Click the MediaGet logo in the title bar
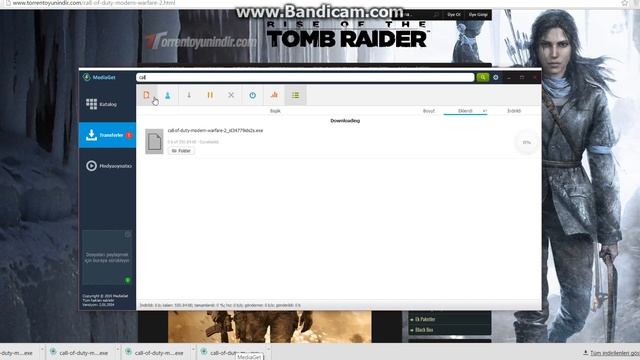This screenshot has width=640, height=360. click(x=99, y=77)
